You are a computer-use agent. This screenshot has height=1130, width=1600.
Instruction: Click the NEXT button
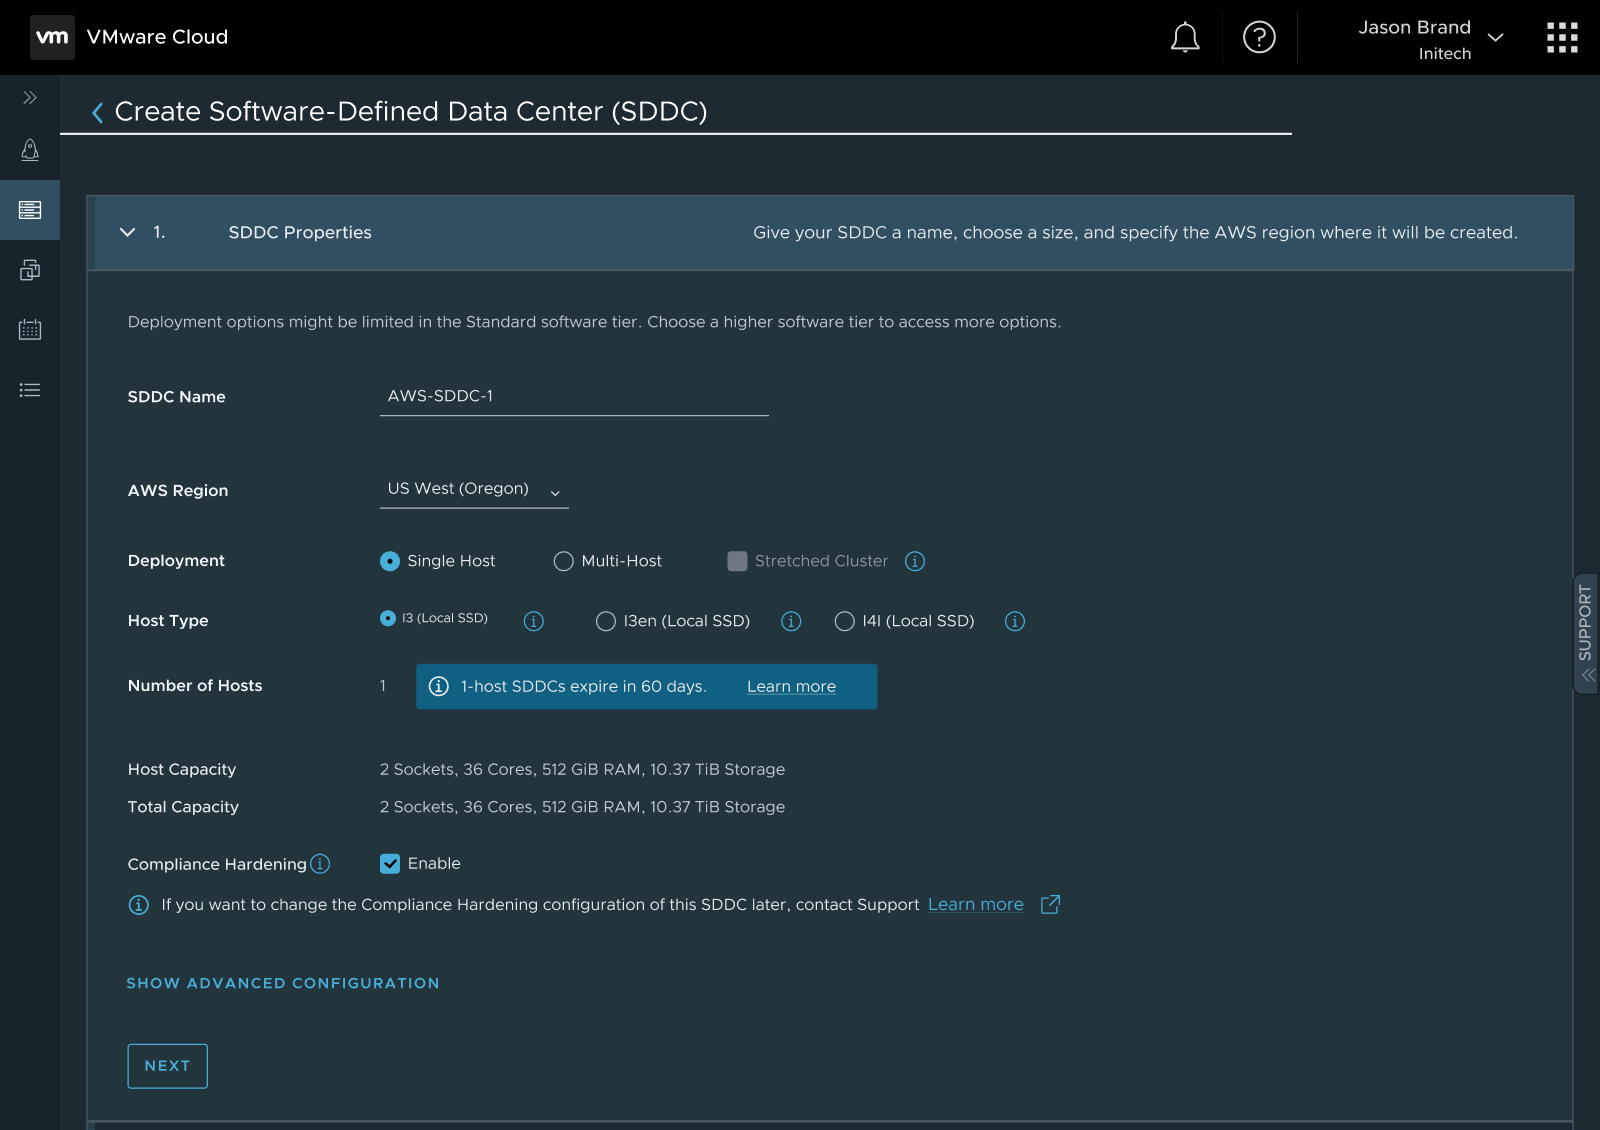coord(168,1066)
